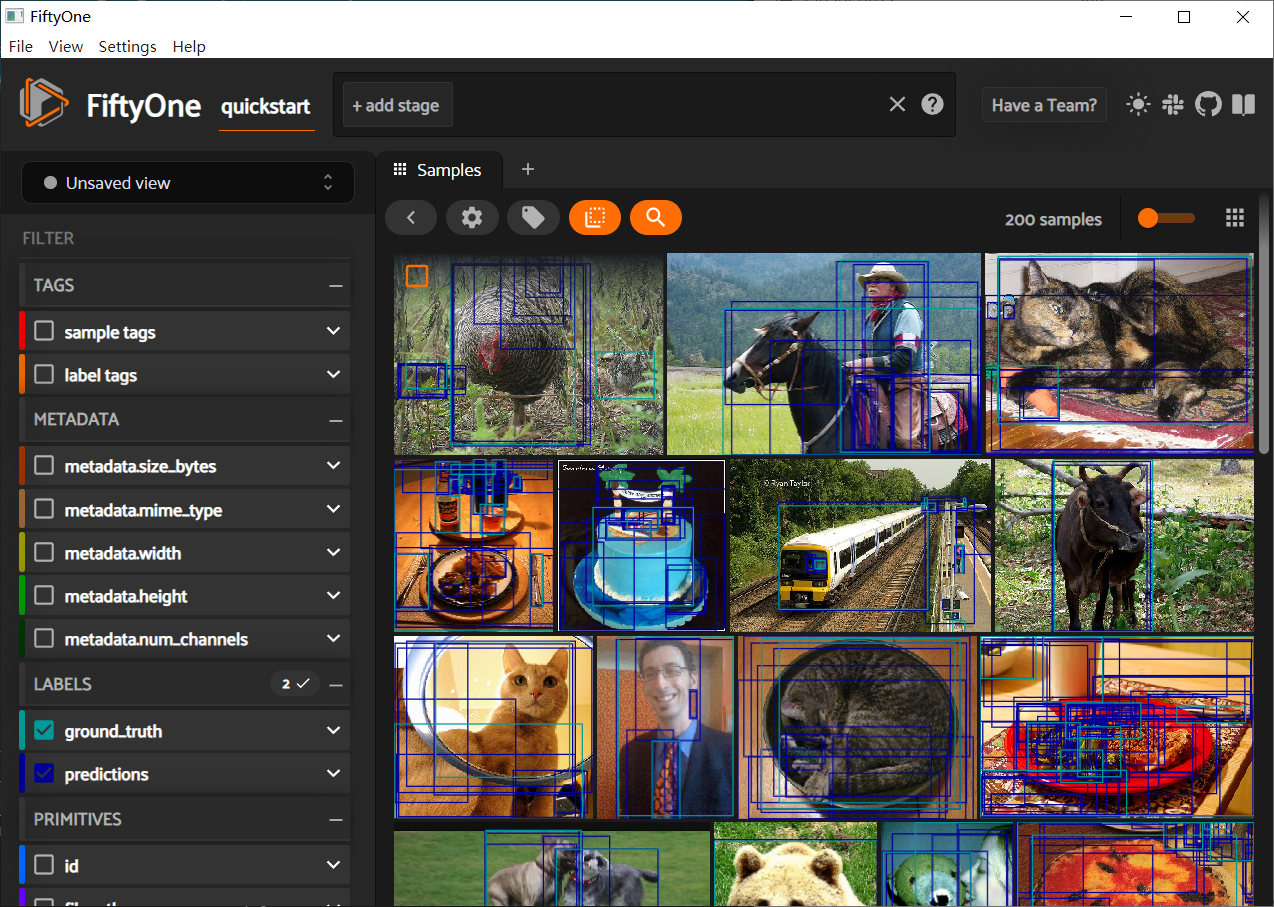This screenshot has width=1274, height=907.
Task: Click the Have a Team? button
Action: tap(1044, 105)
